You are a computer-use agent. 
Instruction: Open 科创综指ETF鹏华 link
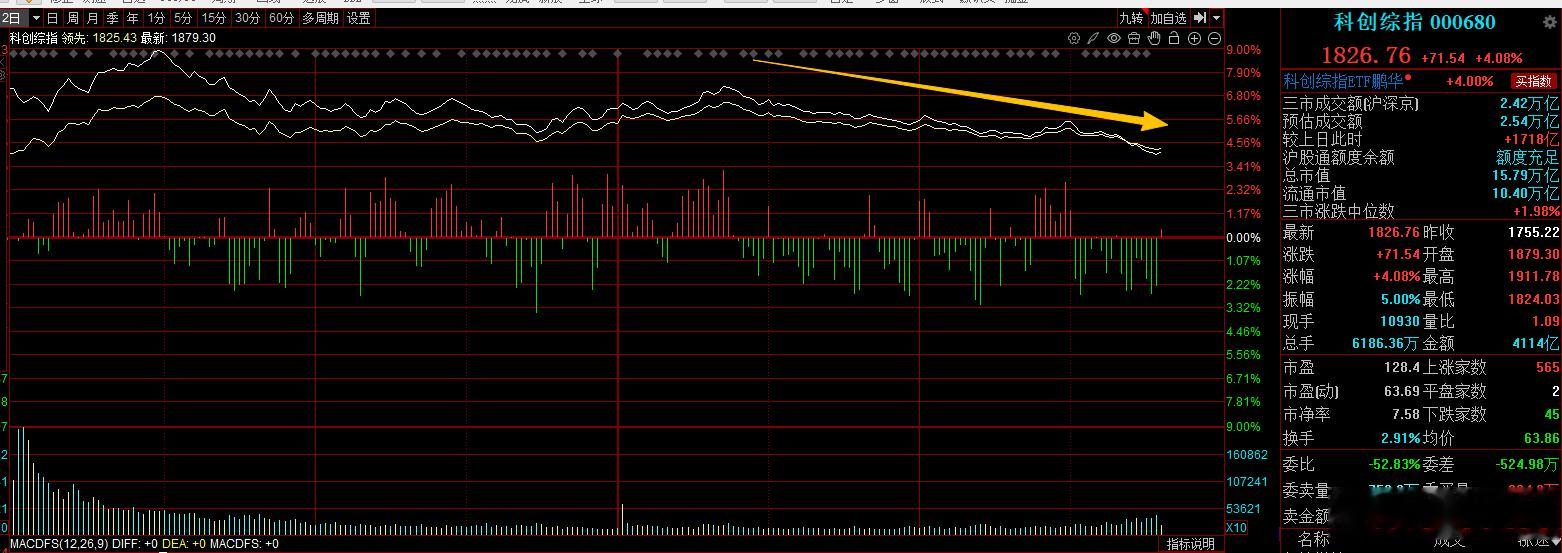tap(1343, 81)
